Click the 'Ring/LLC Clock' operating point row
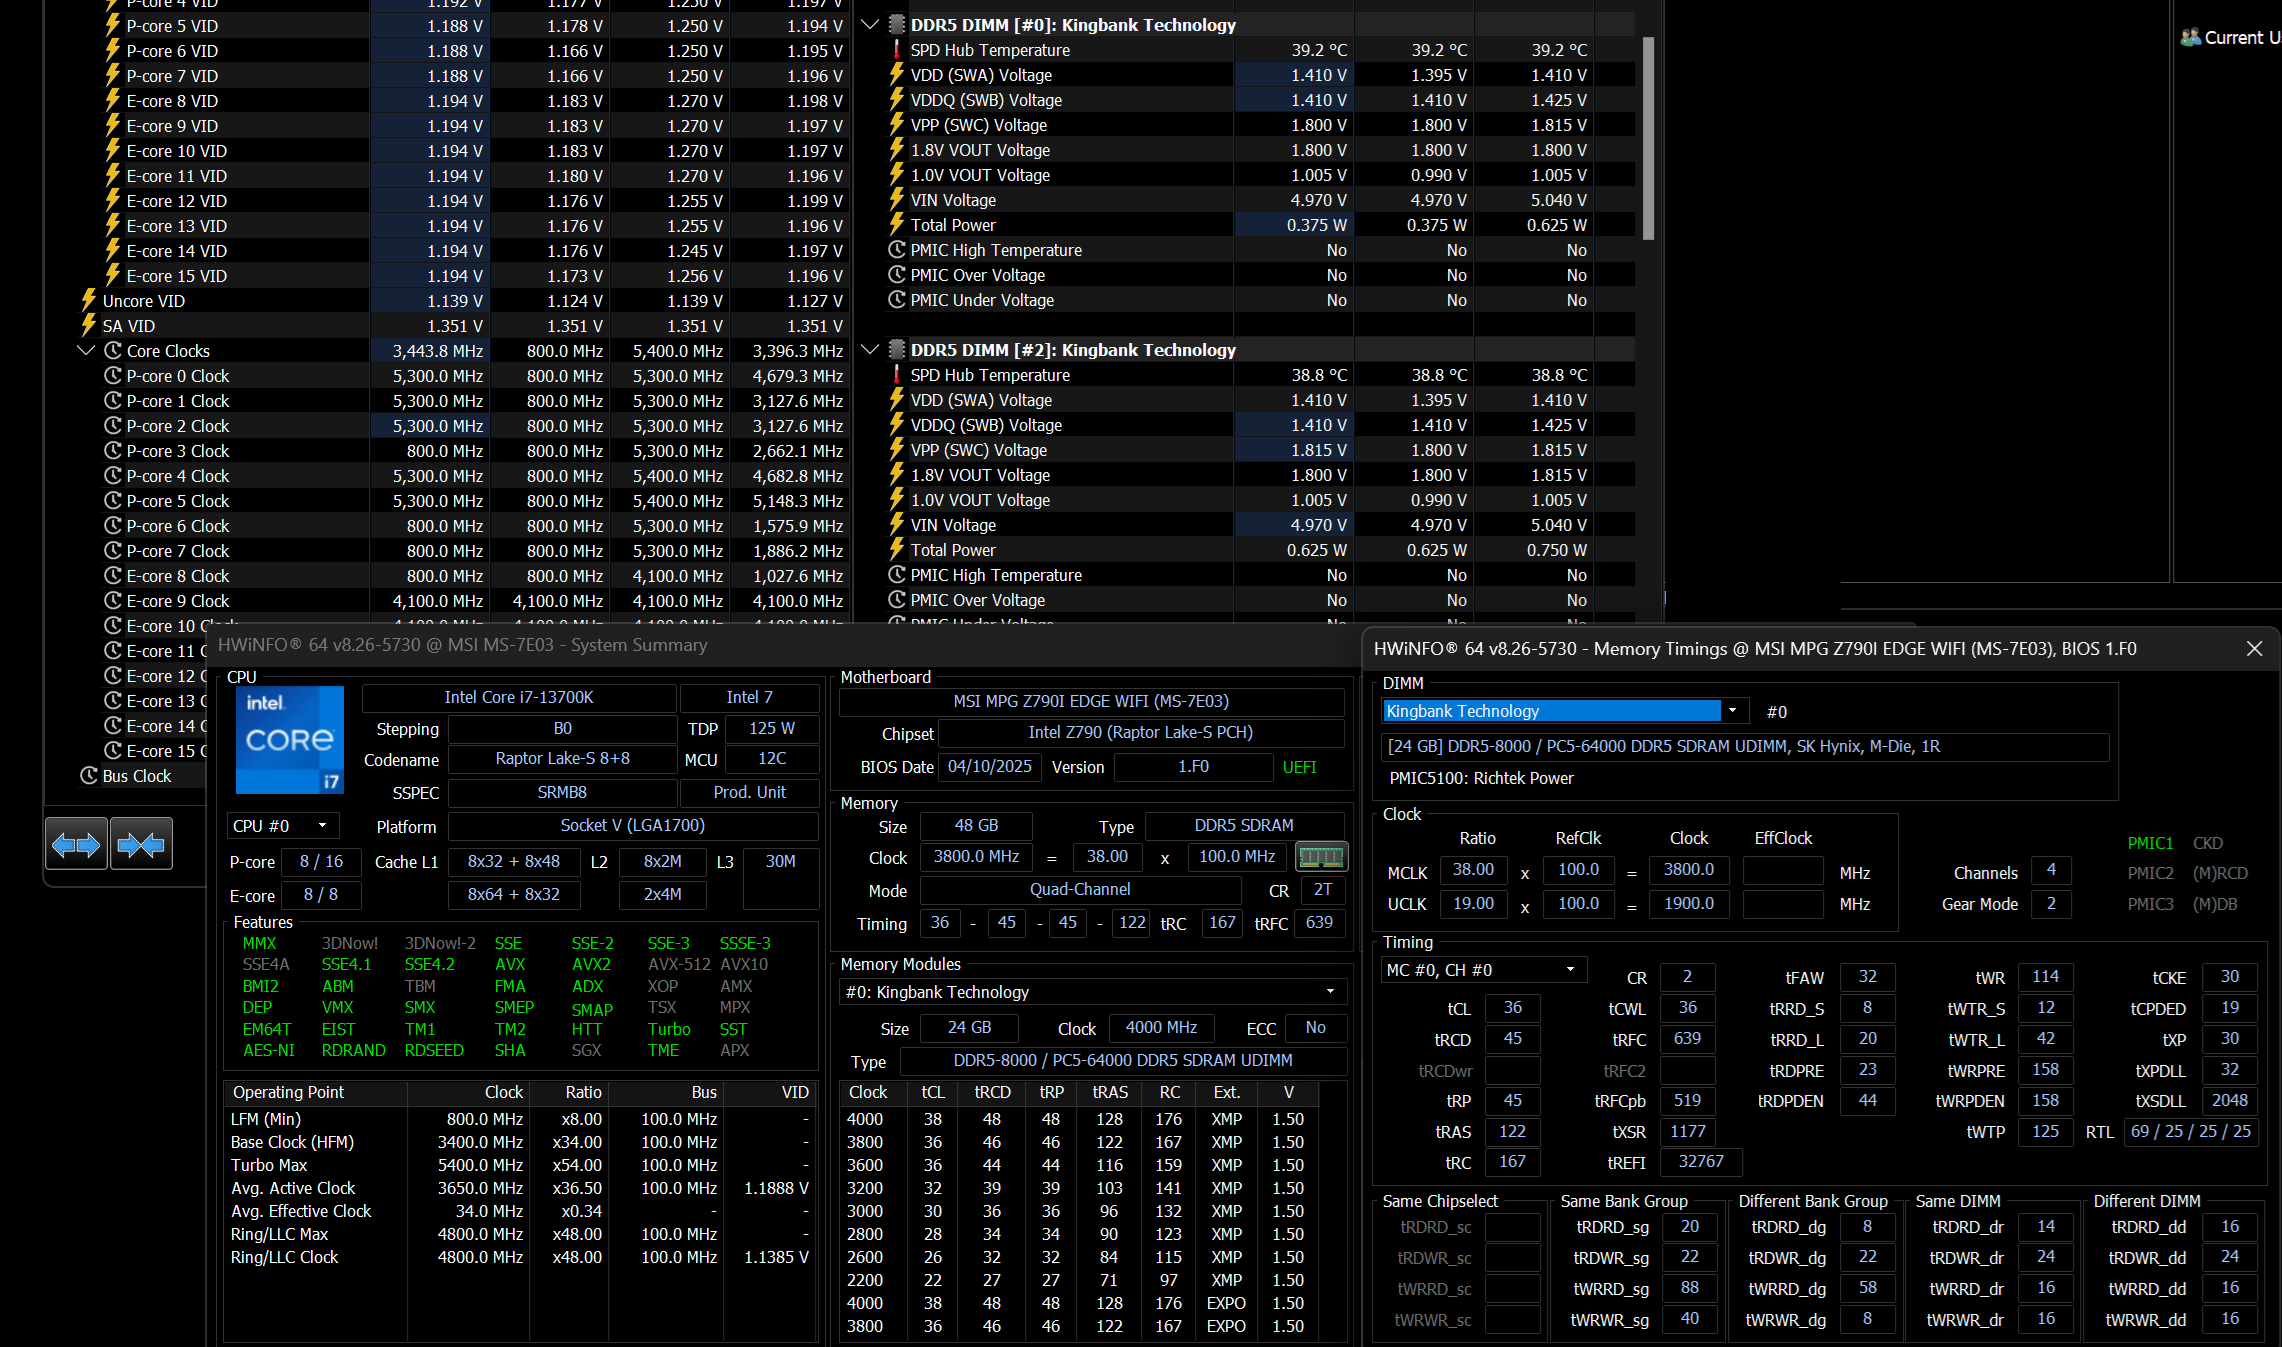The image size is (2282, 1347). 519,1257
